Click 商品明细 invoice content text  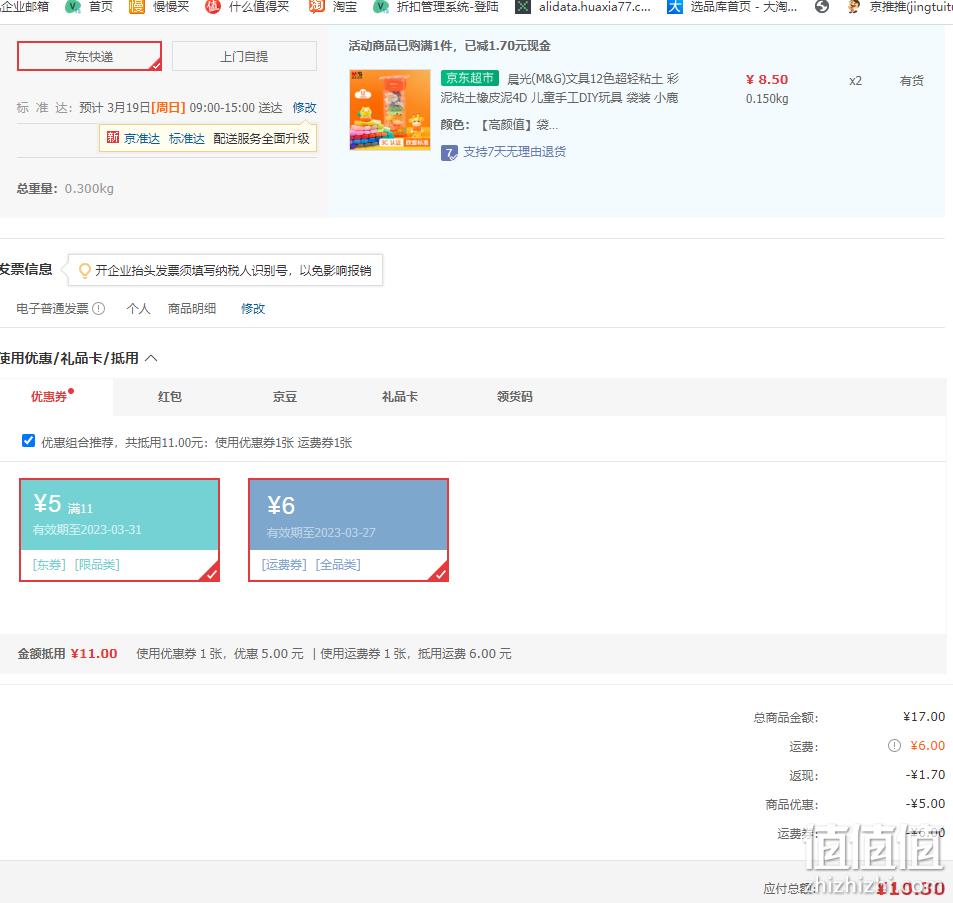coord(191,309)
